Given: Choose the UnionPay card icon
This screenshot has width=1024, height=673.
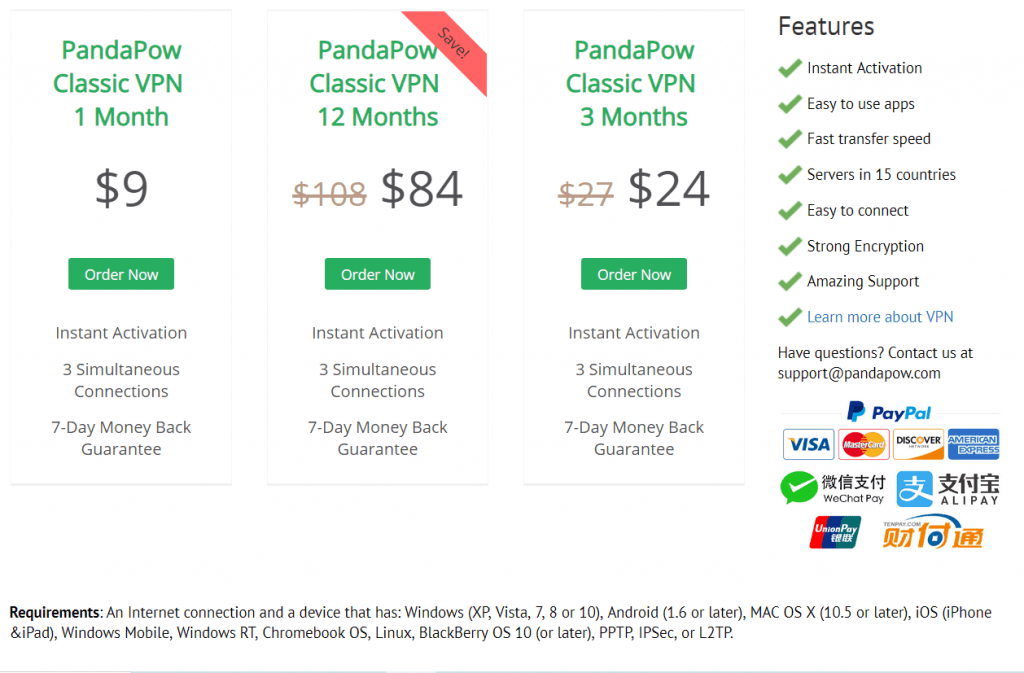Looking at the screenshot, I should [x=835, y=532].
